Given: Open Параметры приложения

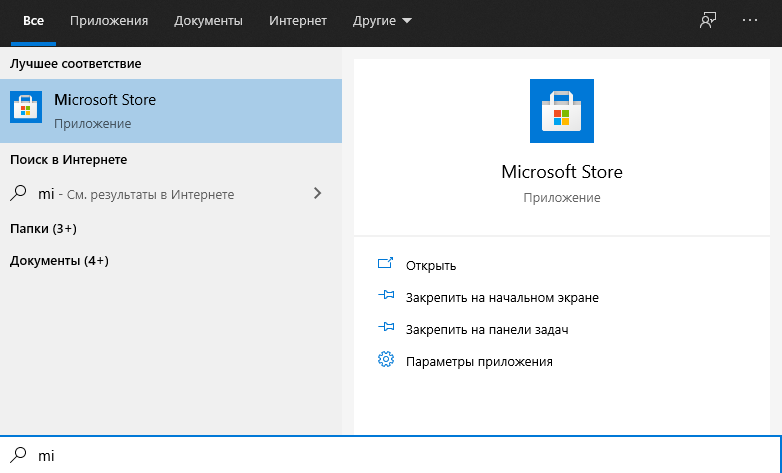Looking at the screenshot, I should coord(479,361).
